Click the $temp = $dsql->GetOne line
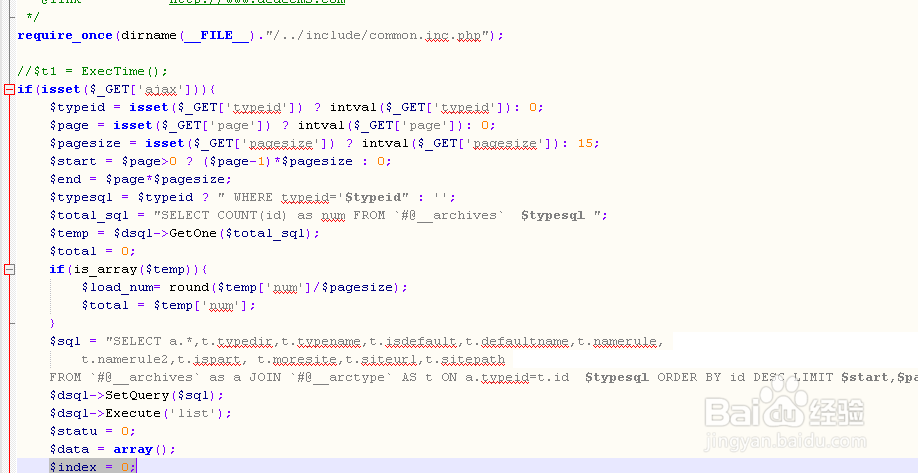Image resolution: width=918 pixels, height=473 pixels. [x=185, y=234]
